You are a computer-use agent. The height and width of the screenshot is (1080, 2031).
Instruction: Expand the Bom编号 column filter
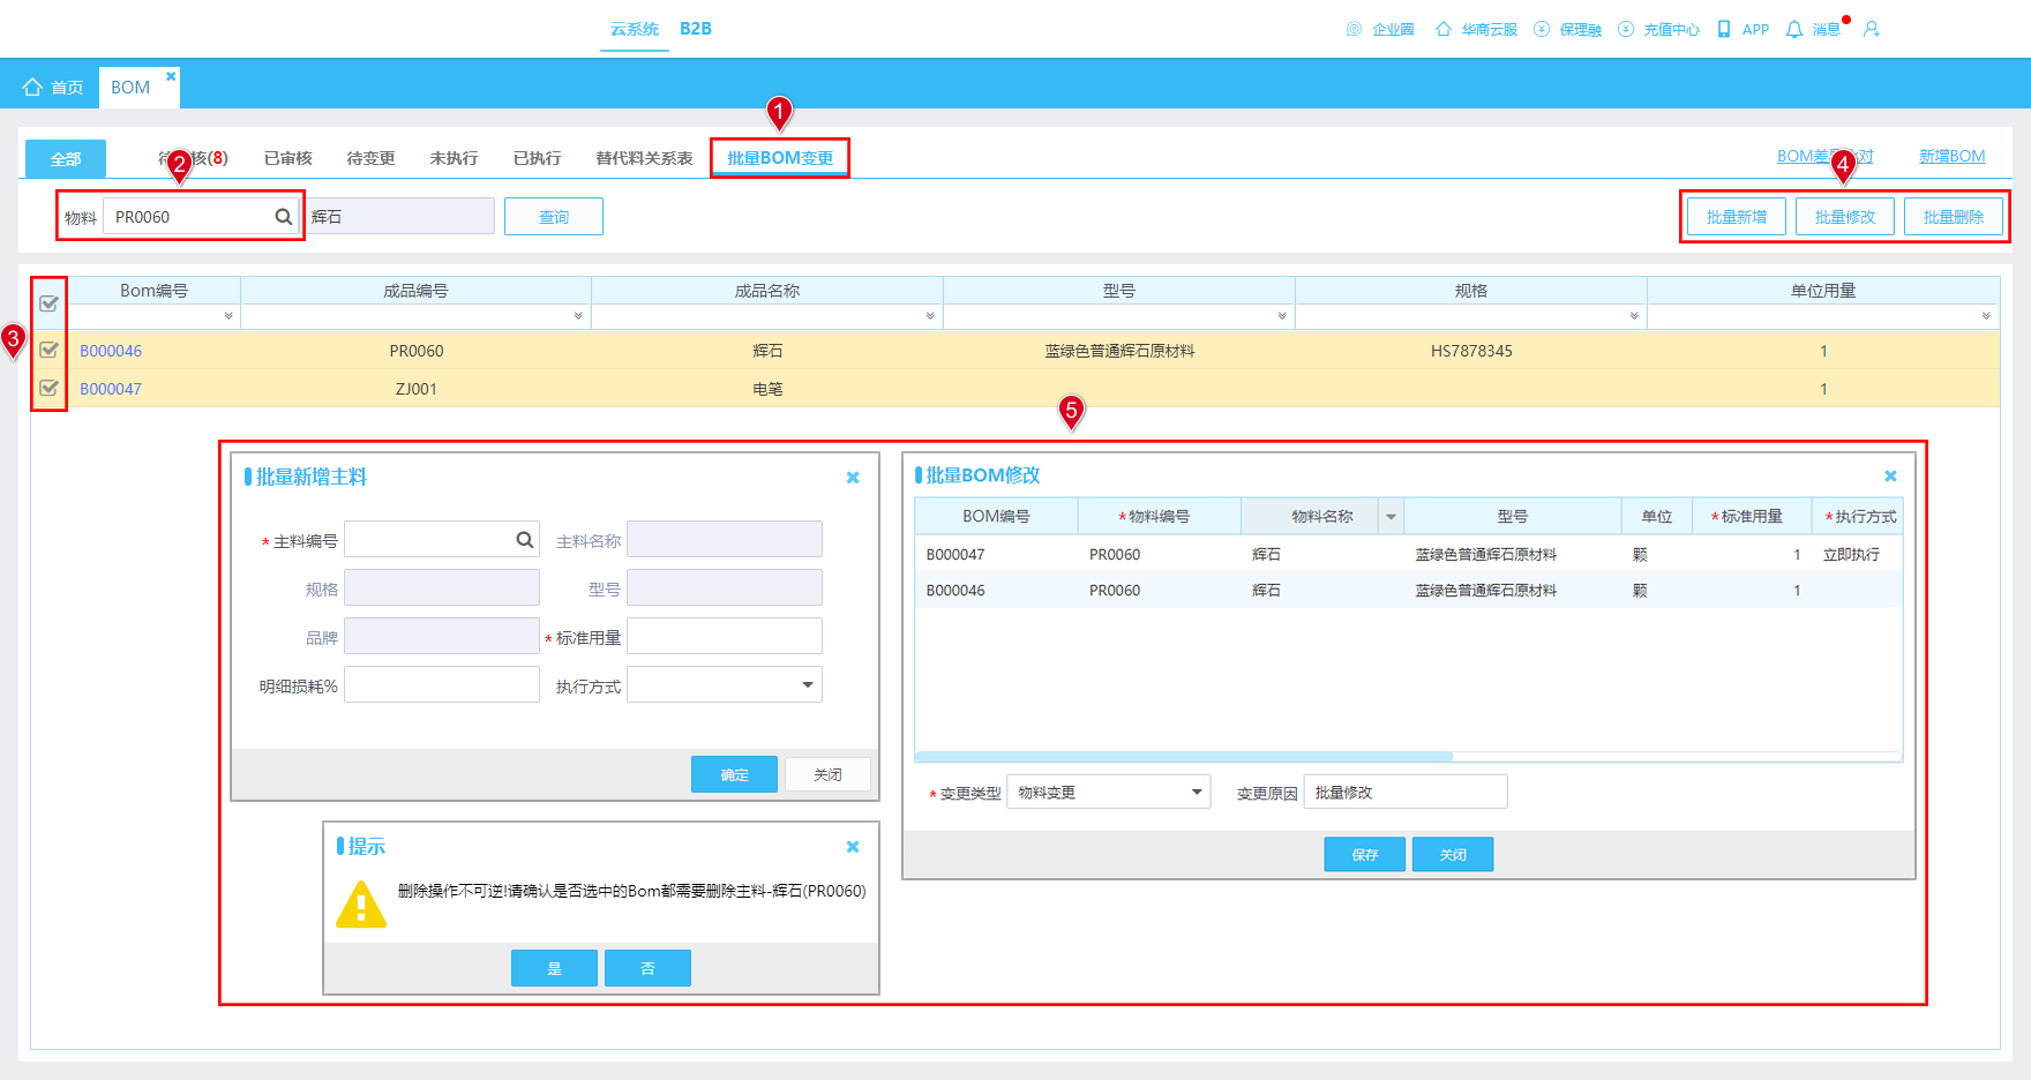pos(228,316)
